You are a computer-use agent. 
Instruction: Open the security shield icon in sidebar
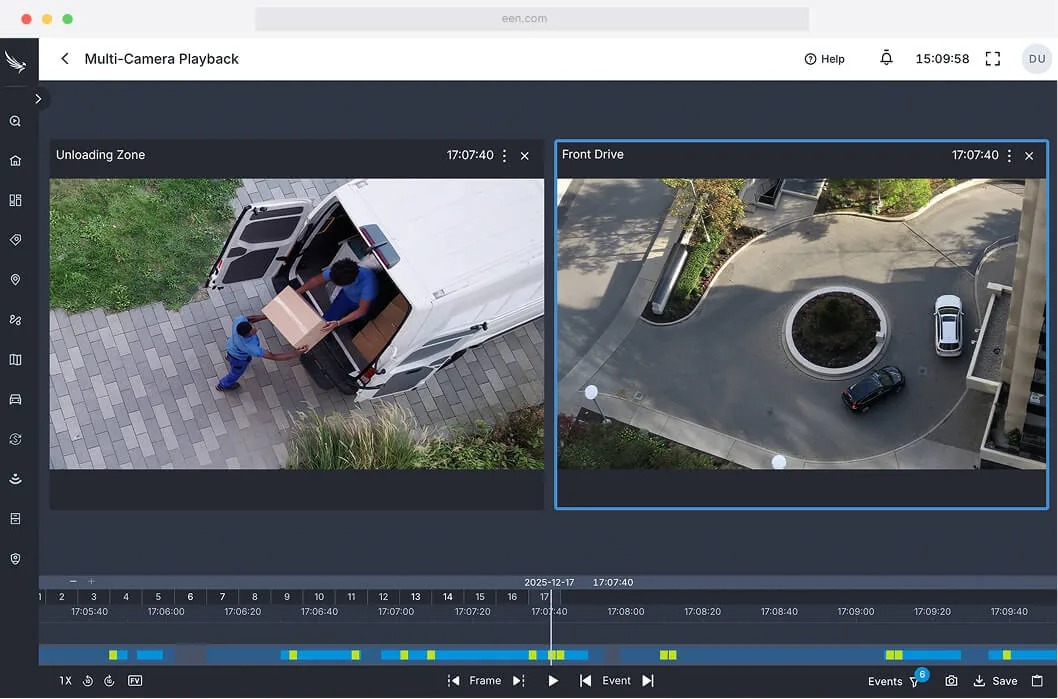16,559
